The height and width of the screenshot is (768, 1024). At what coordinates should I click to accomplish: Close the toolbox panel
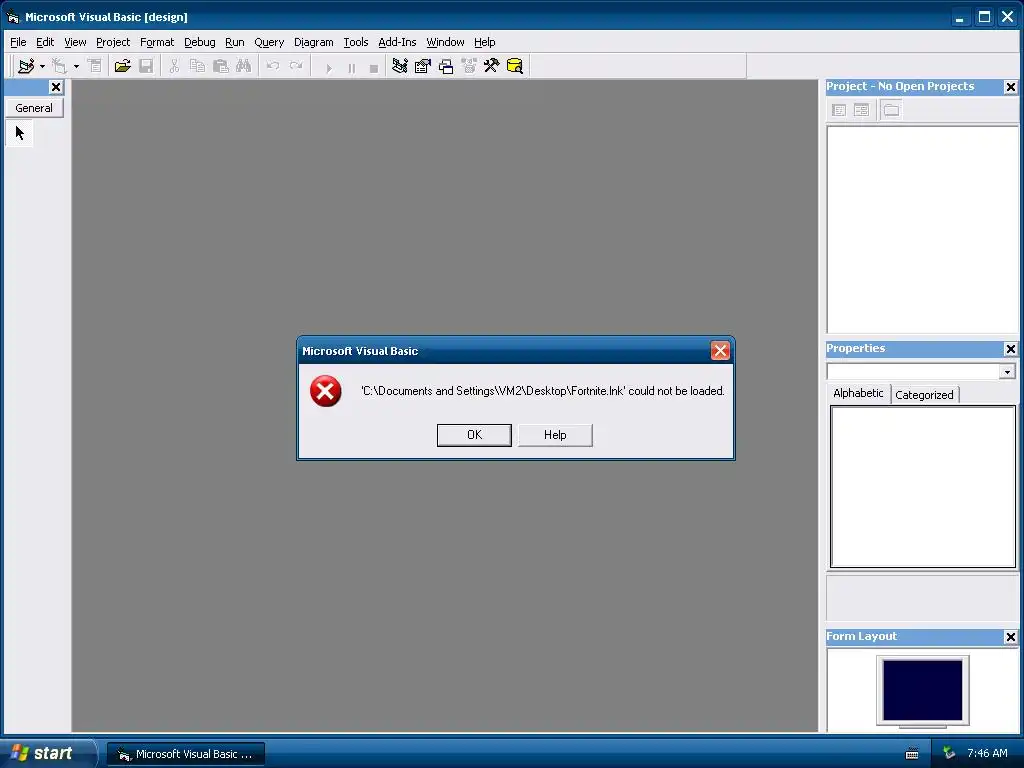click(56, 87)
